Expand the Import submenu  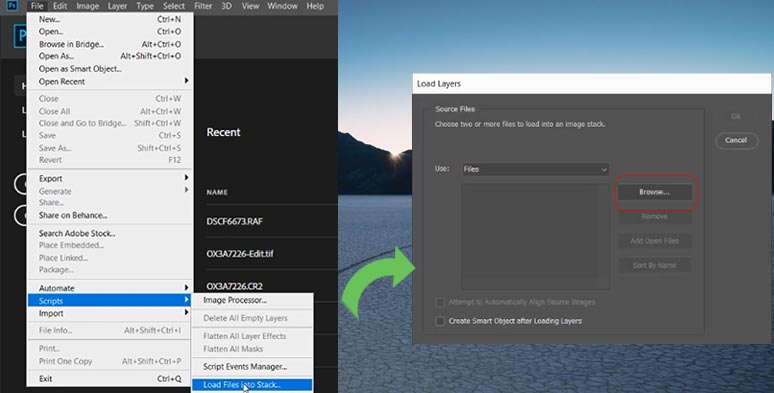coord(110,314)
